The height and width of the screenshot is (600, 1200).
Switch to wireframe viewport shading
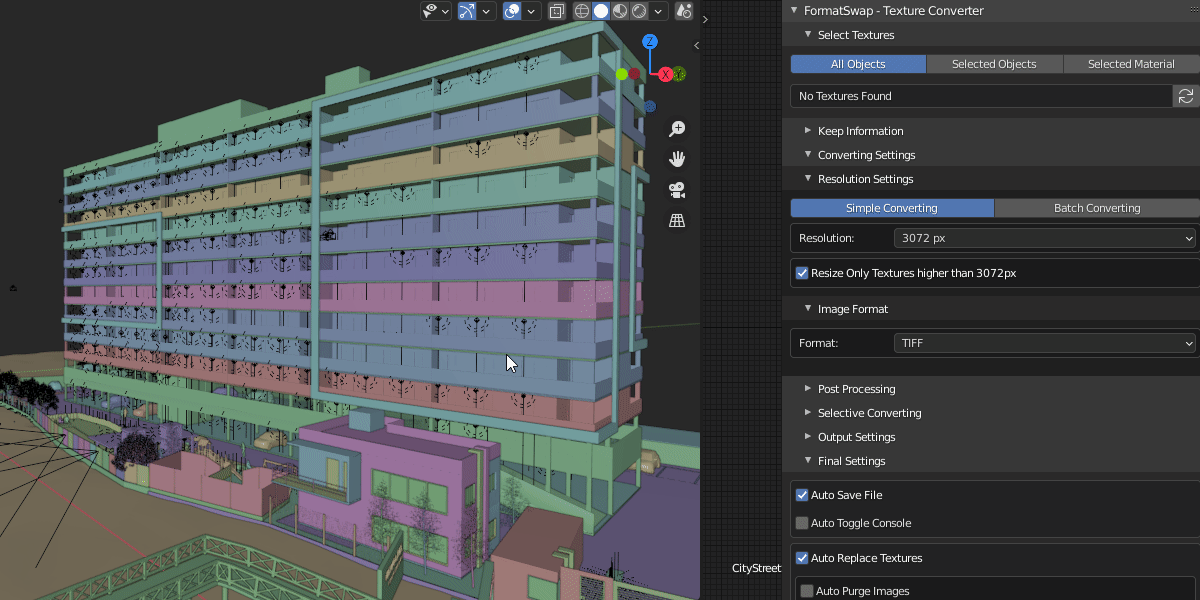pyautogui.click(x=582, y=11)
